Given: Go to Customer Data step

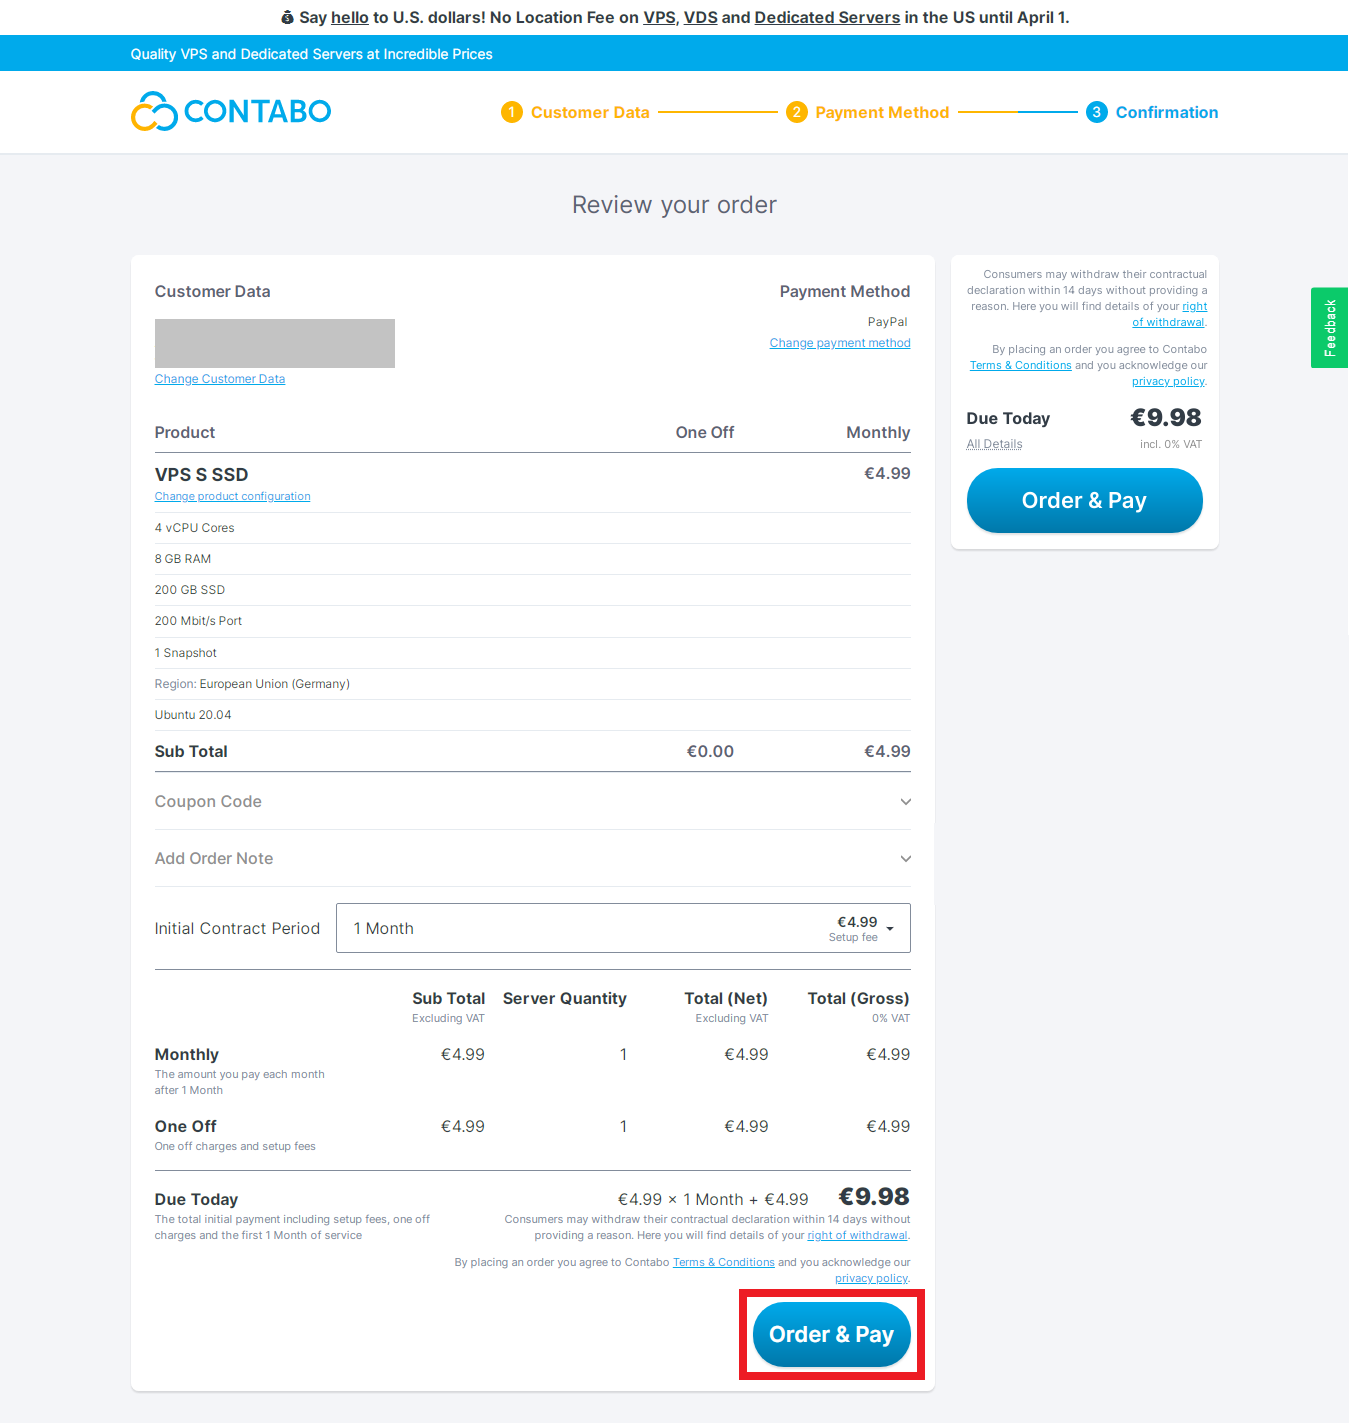Looking at the screenshot, I should (x=590, y=112).
